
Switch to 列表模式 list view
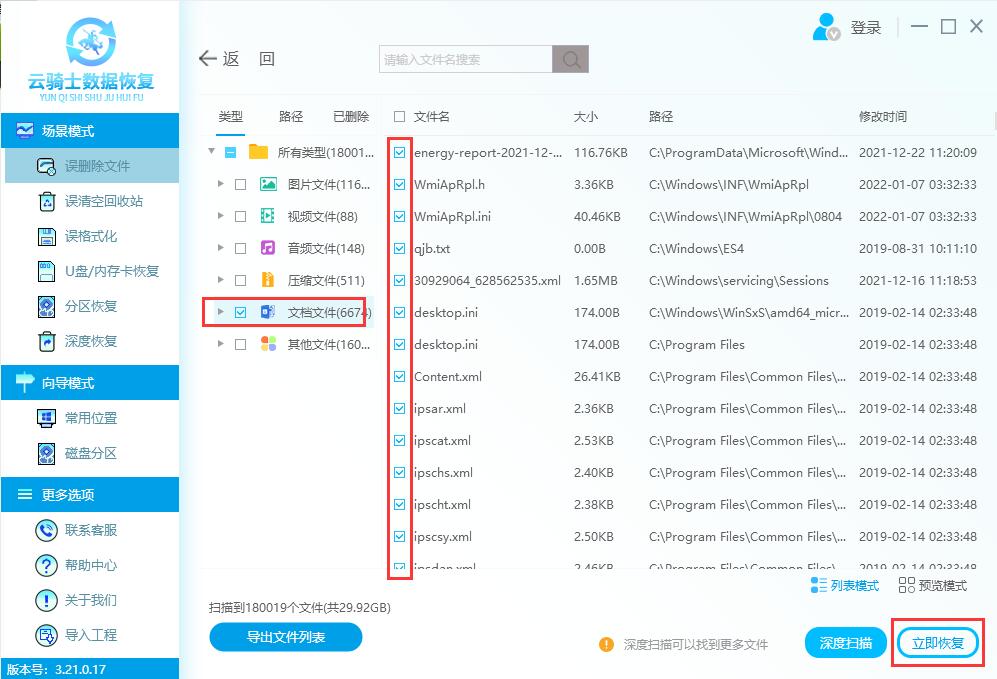click(844, 586)
